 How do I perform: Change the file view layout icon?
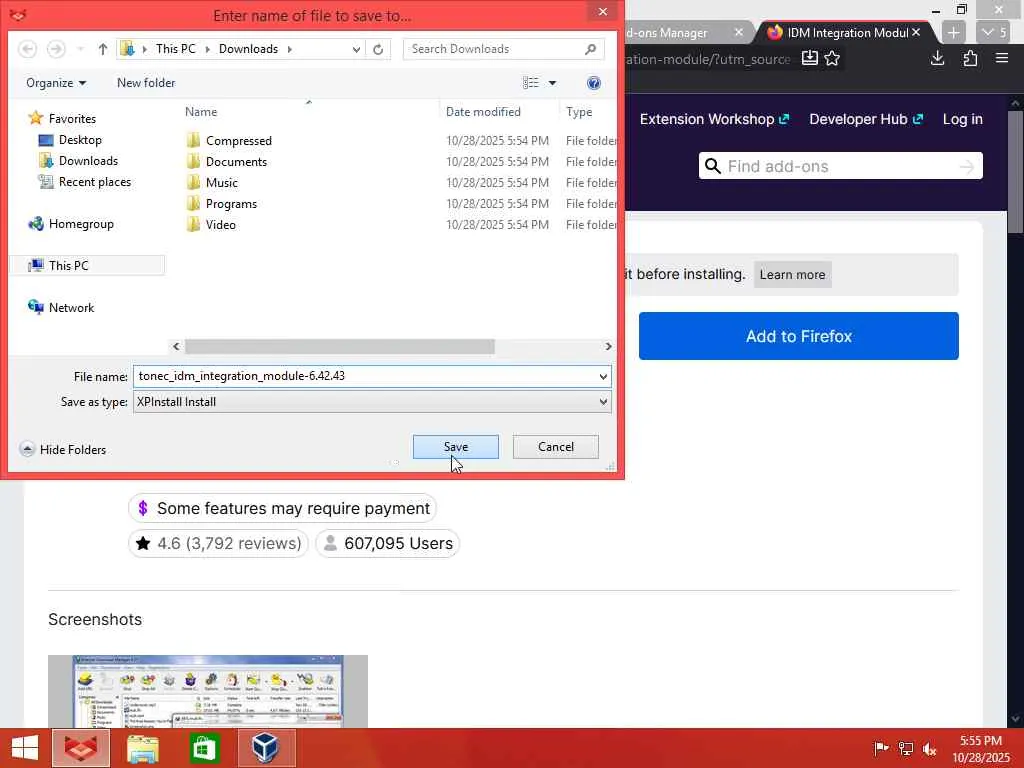coord(530,83)
